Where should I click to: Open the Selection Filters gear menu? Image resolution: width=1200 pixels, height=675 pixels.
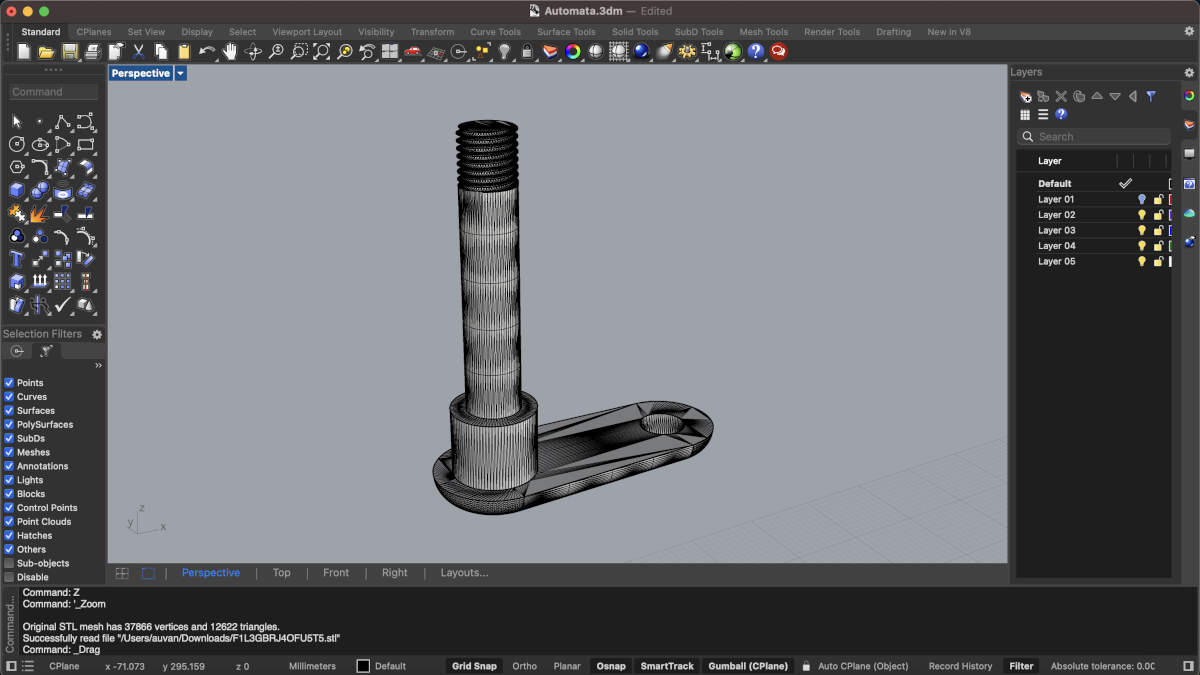(x=97, y=334)
